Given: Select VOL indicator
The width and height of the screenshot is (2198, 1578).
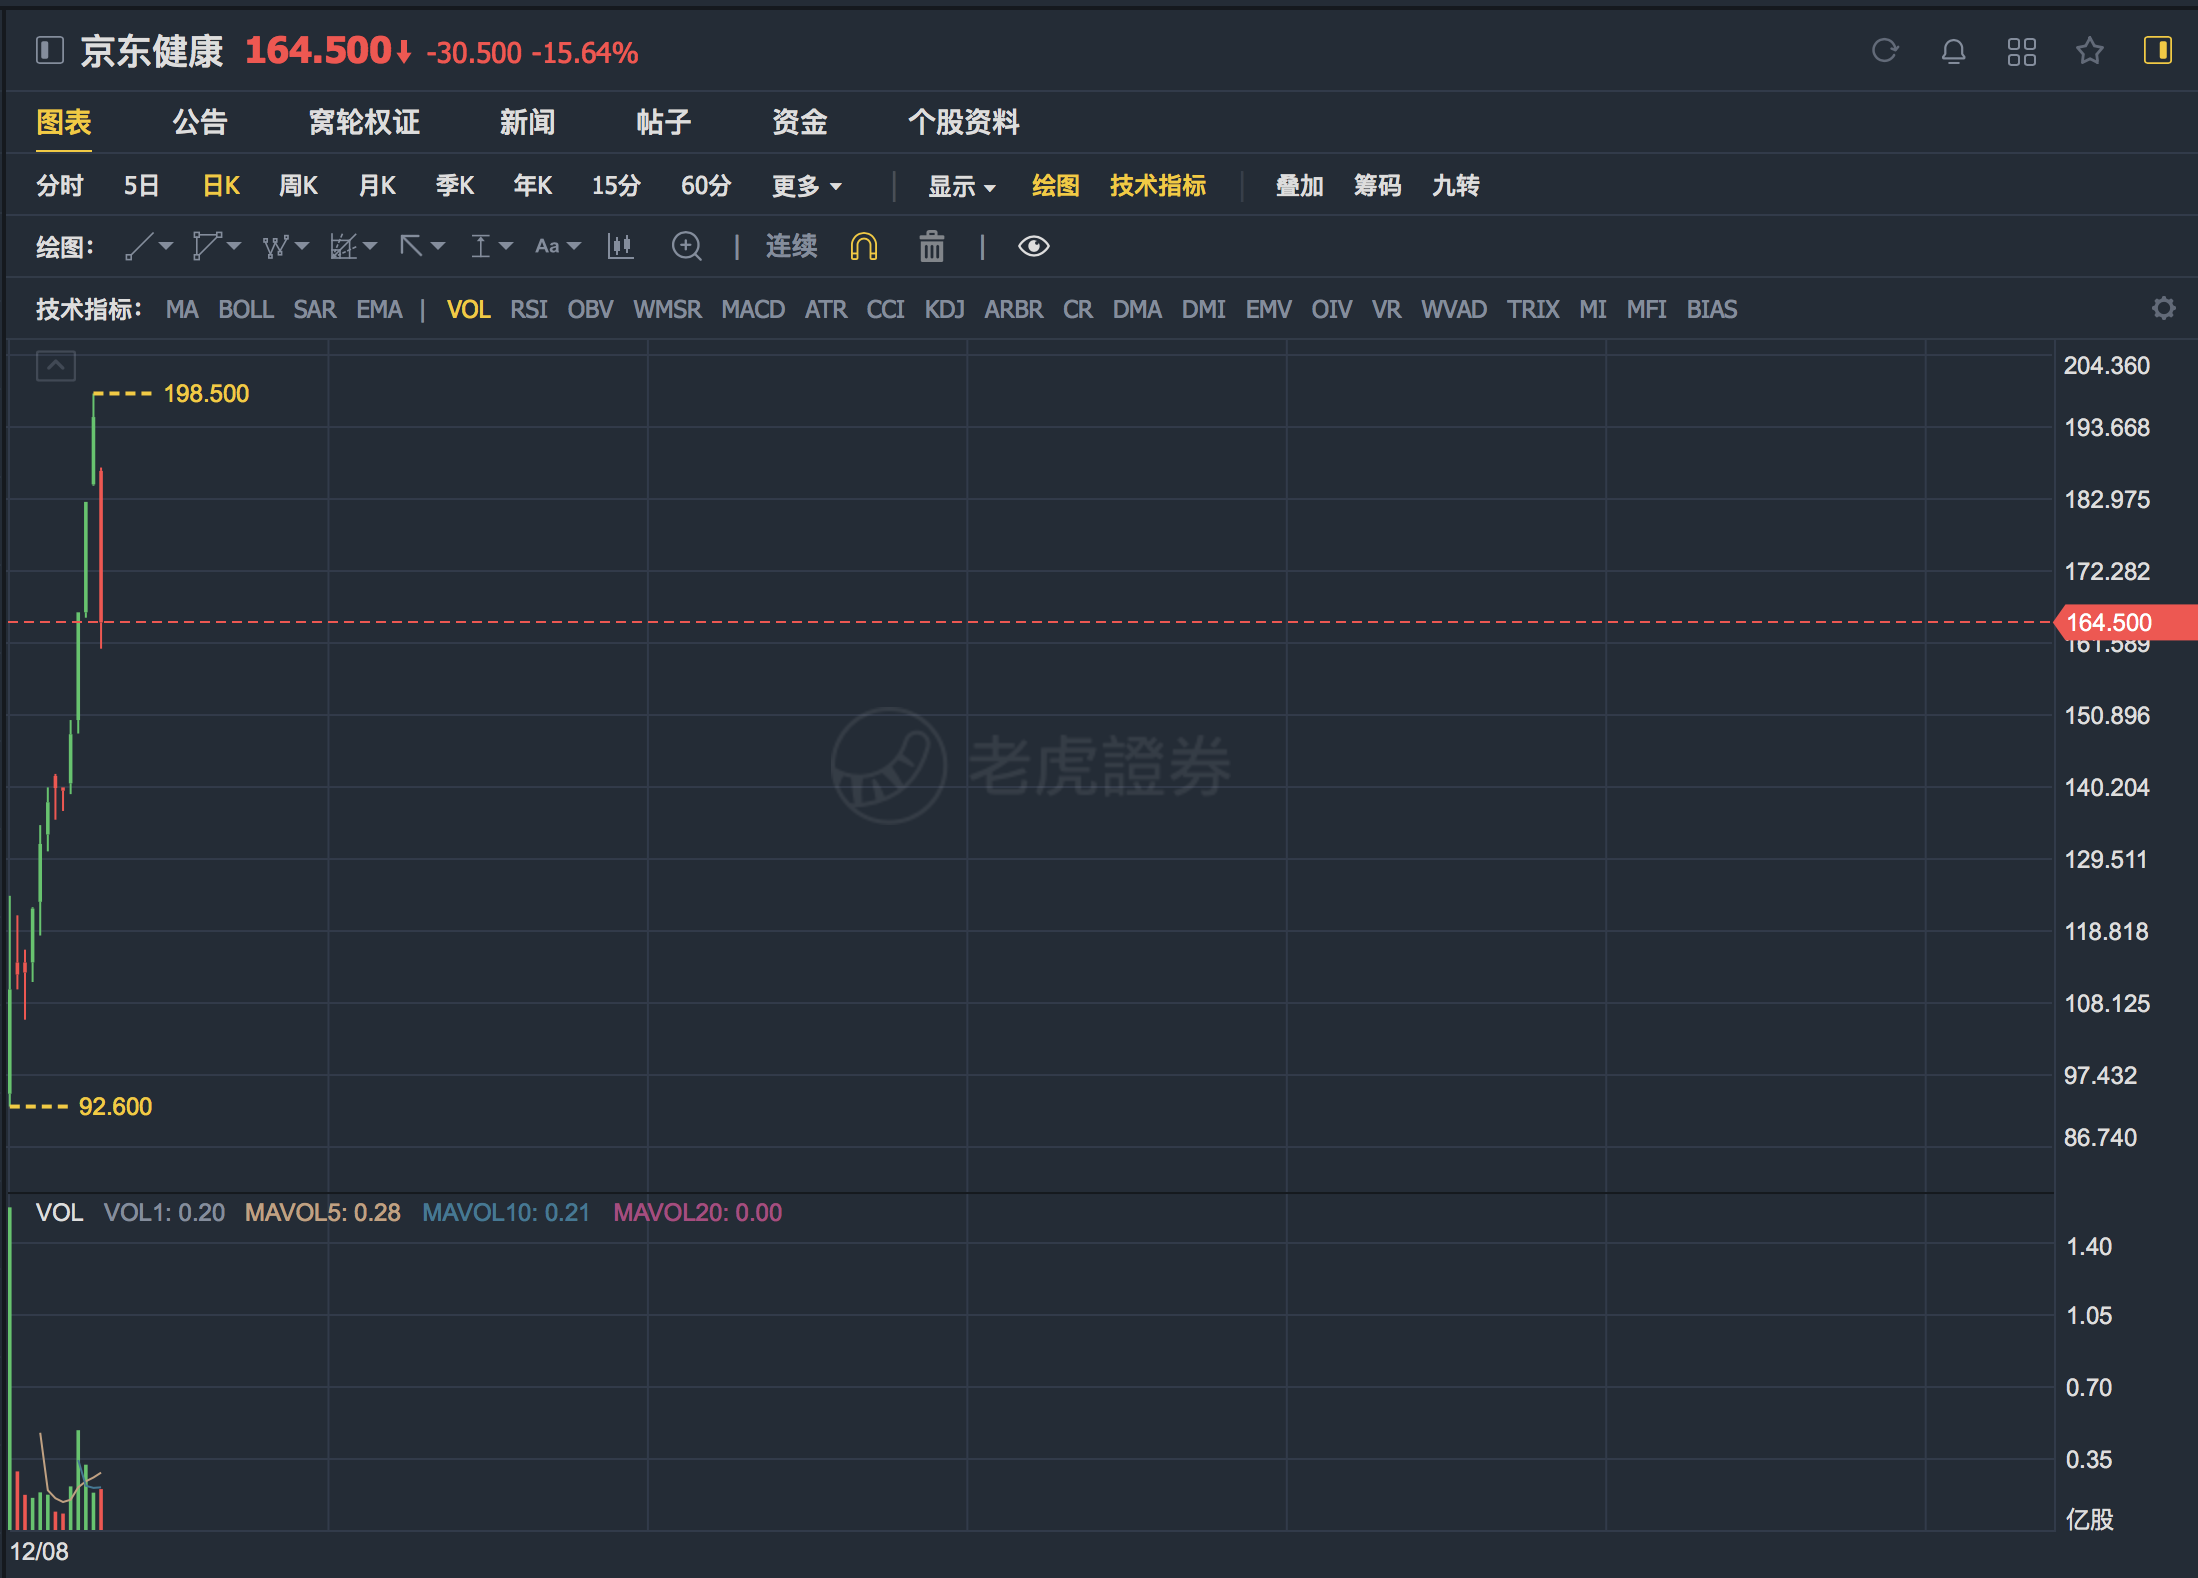Looking at the screenshot, I should click(x=468, y=309).
